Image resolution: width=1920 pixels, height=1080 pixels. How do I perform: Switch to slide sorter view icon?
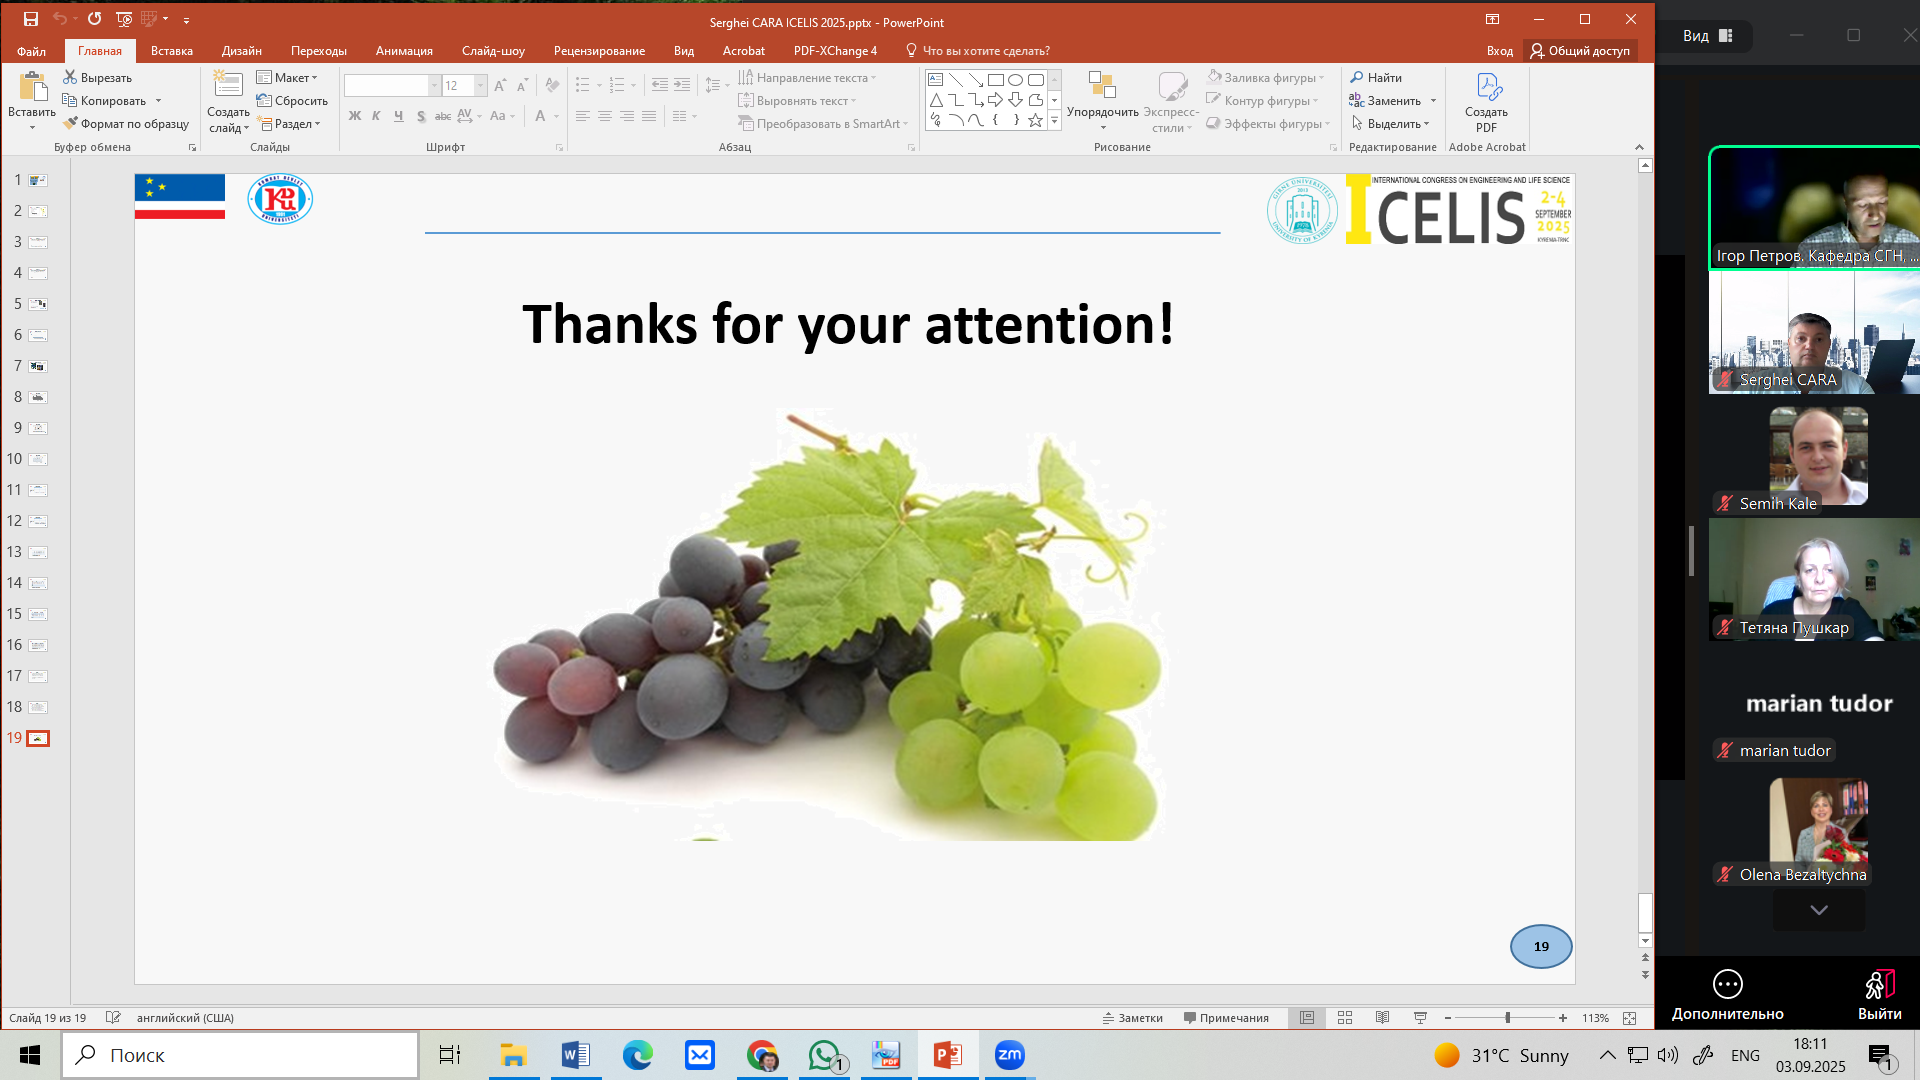point(1345,1018)
